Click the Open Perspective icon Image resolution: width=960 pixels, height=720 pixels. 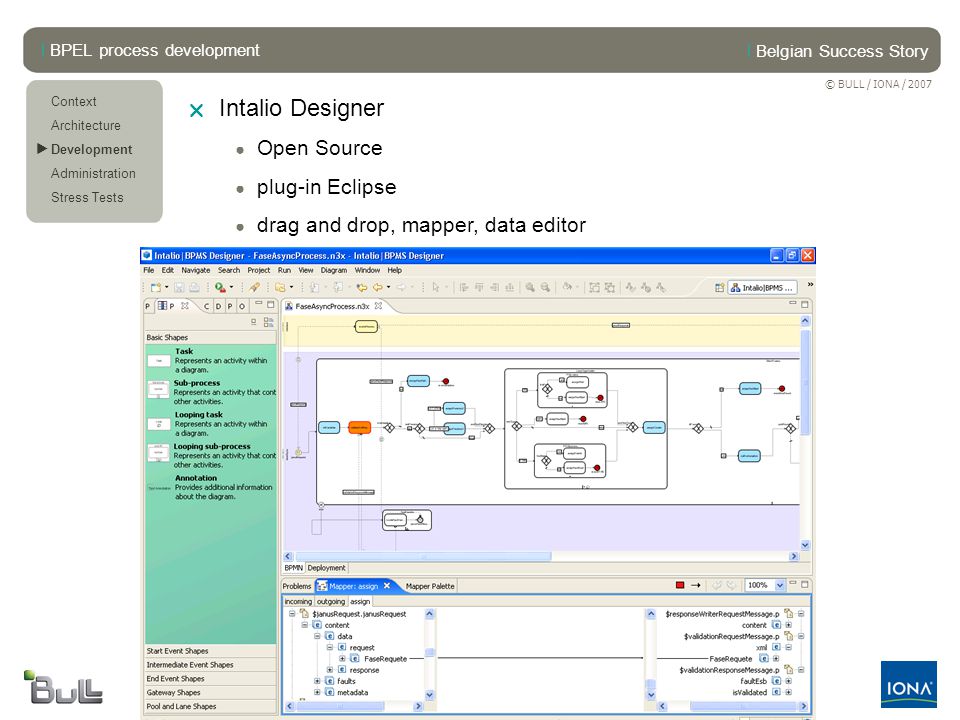point(719,287)
